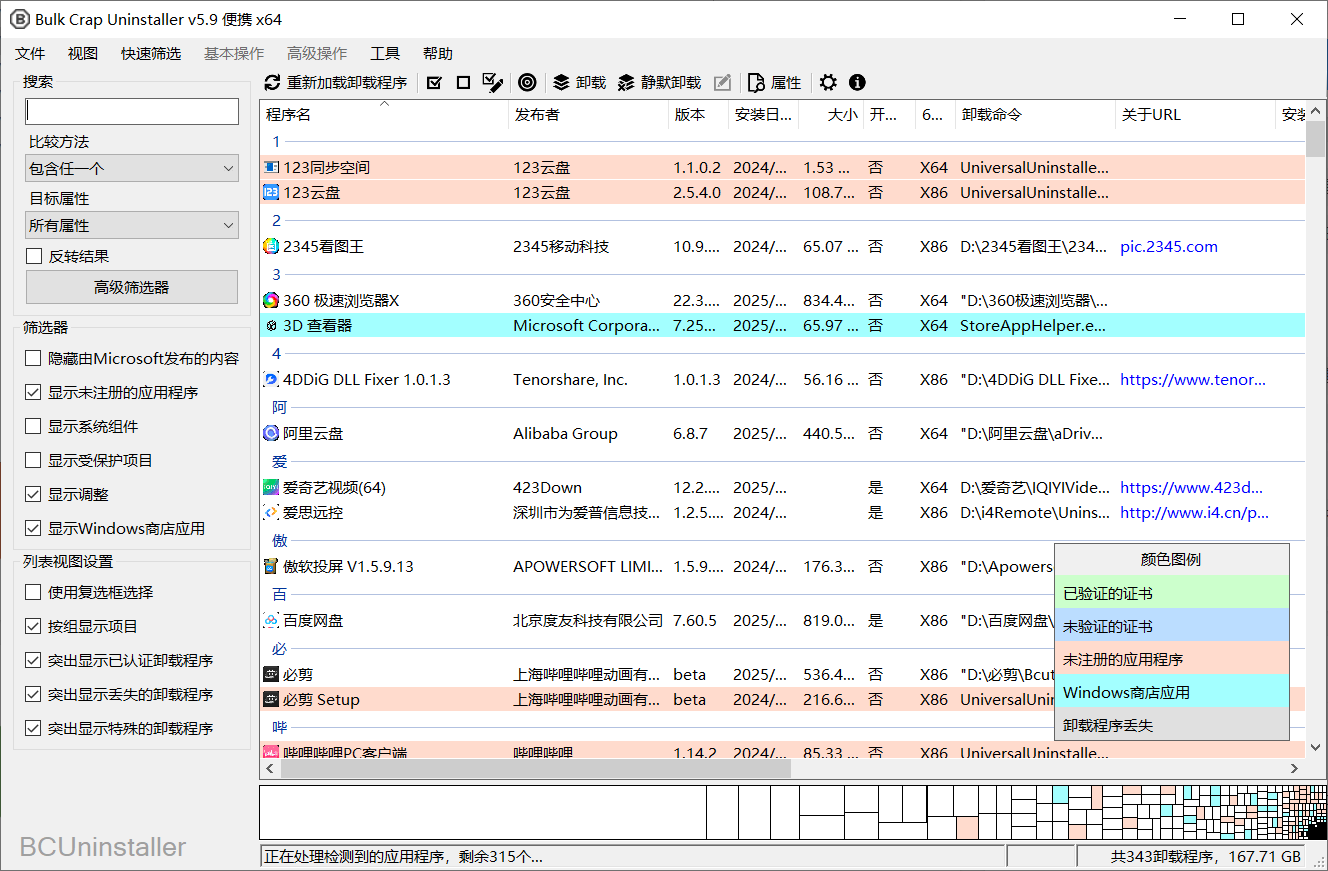Click the 高级筛选器 button

coord(132,287)
